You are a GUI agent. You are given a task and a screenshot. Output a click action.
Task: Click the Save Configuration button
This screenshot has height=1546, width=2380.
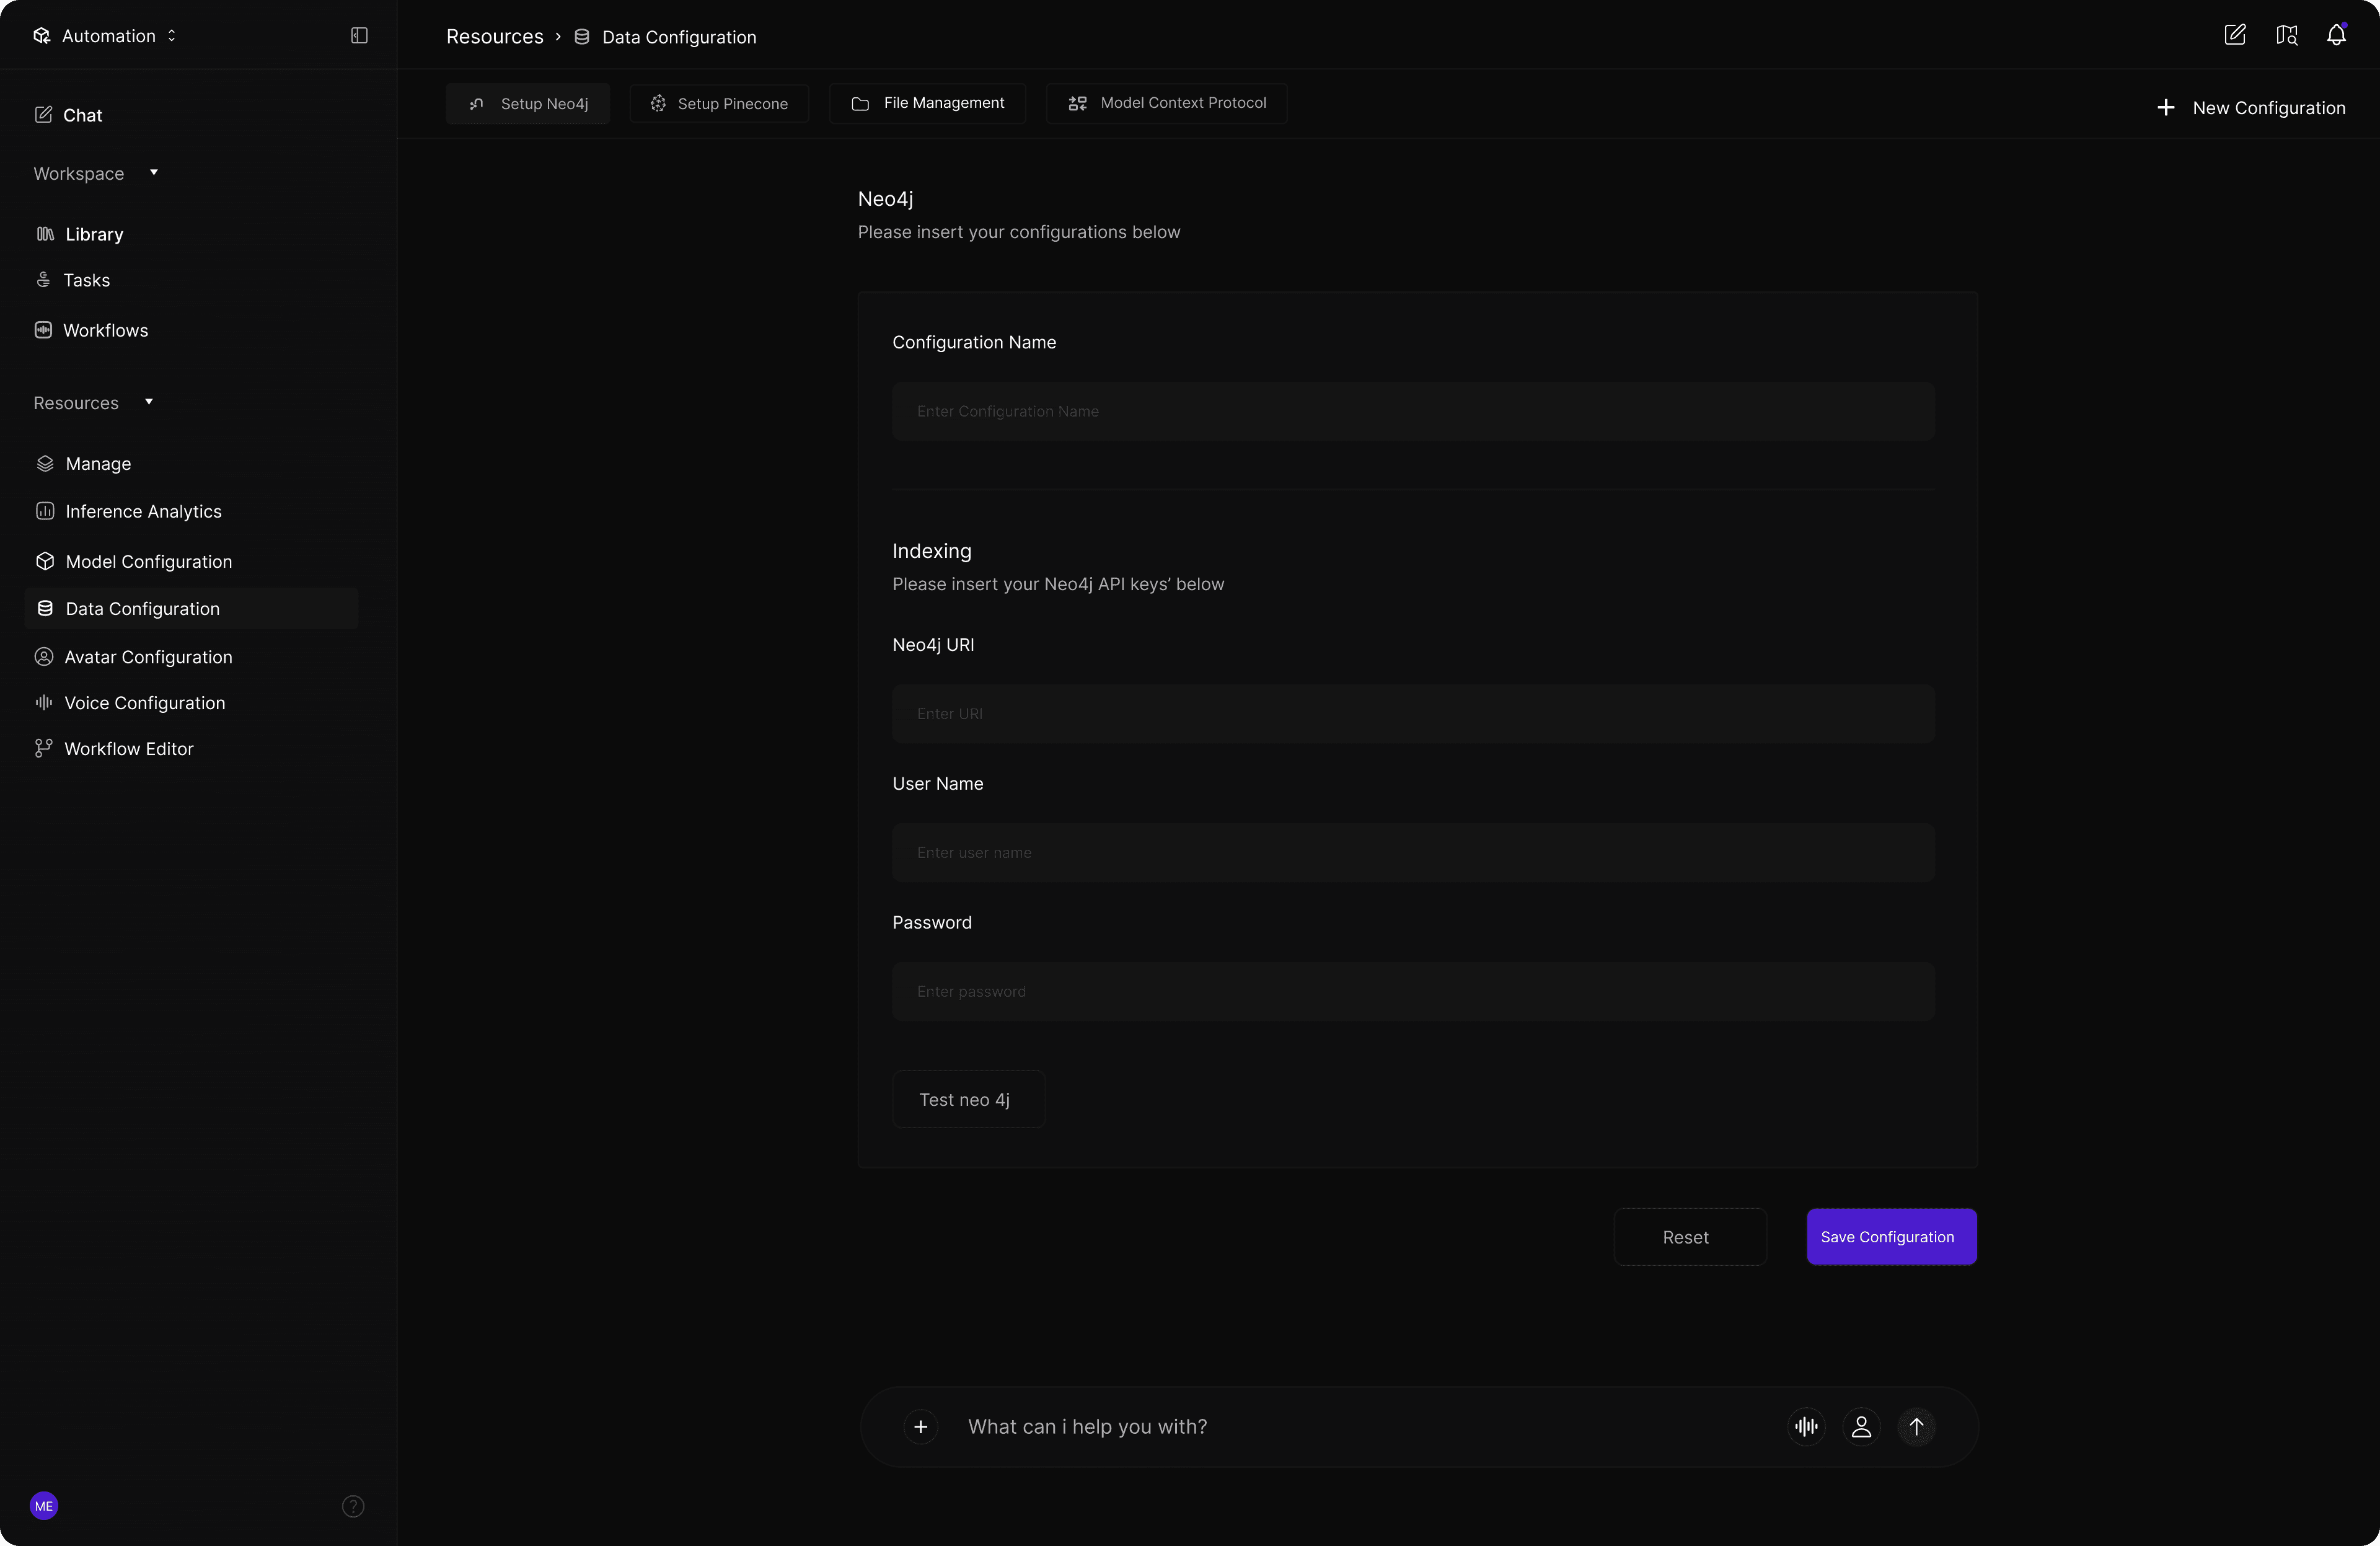pyautogui.click(x=1891, y=1237)
